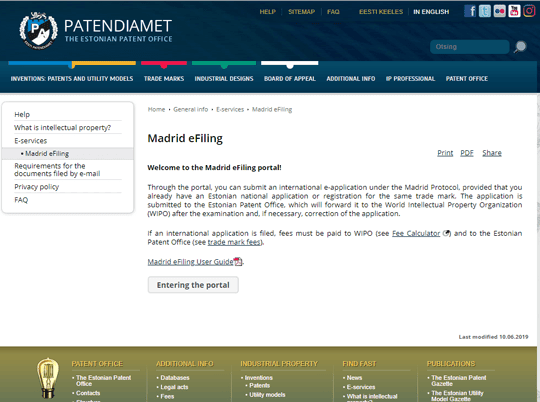Open The Estonian Utility Model Gazette link

(457, 396)
